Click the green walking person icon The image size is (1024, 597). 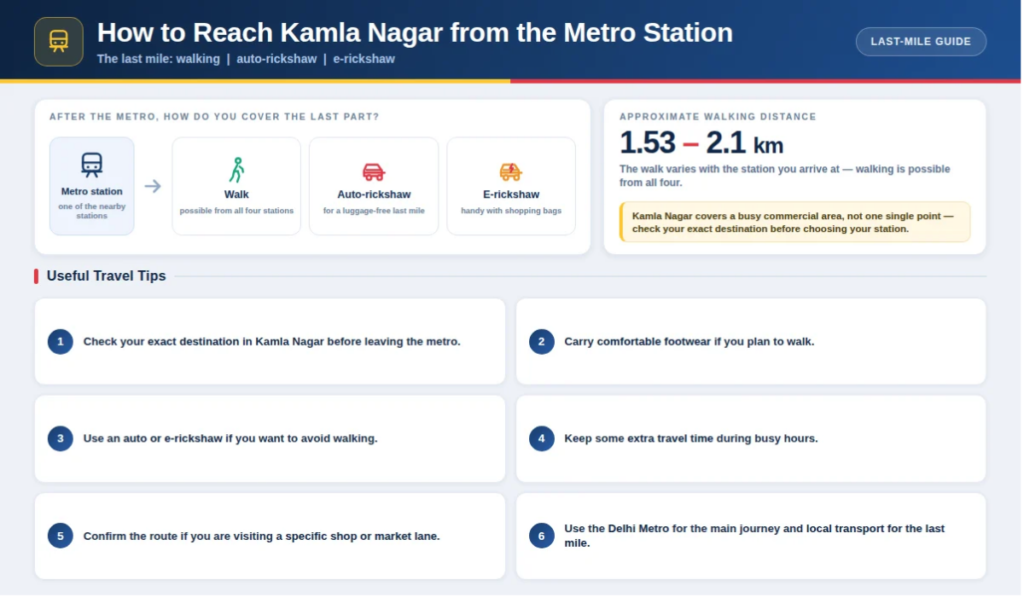(x=236, y=170)
